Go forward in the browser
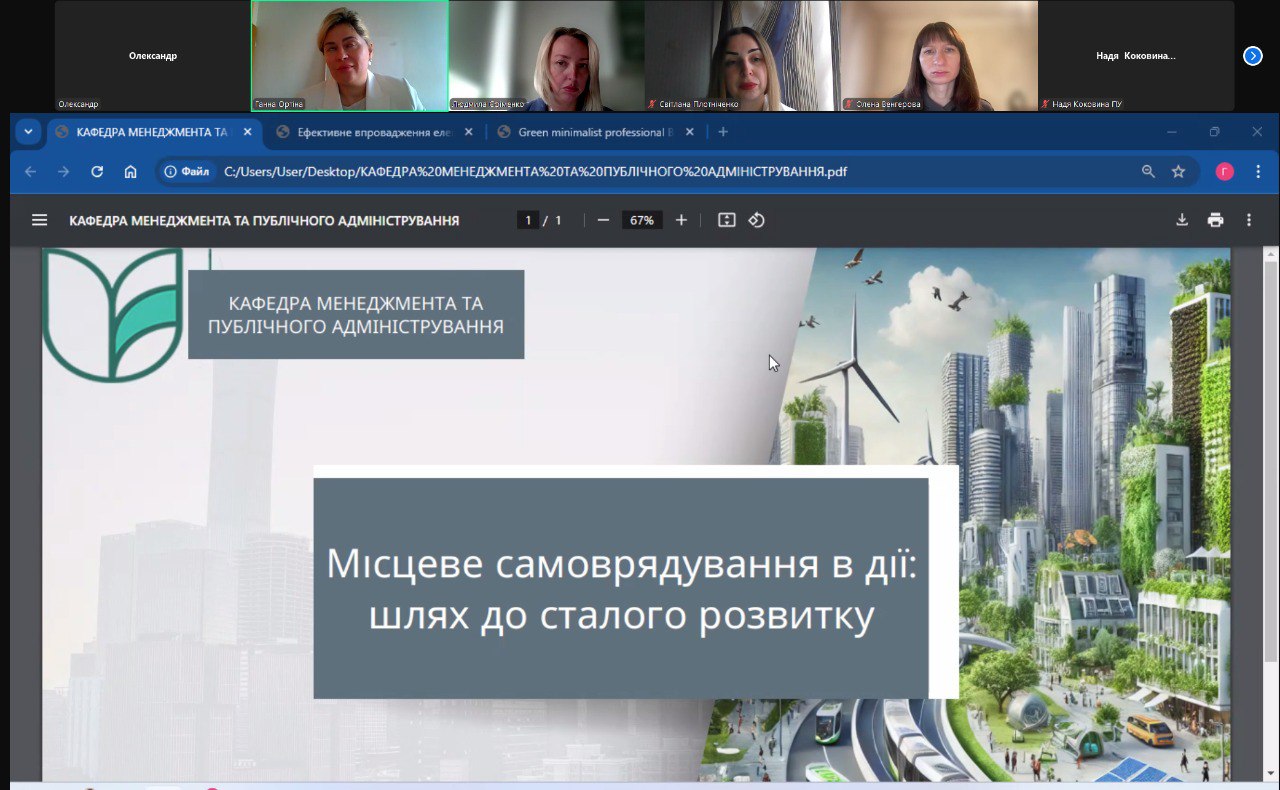The width and height of the screenshot is (1280, 790). (x=63, y=172)
